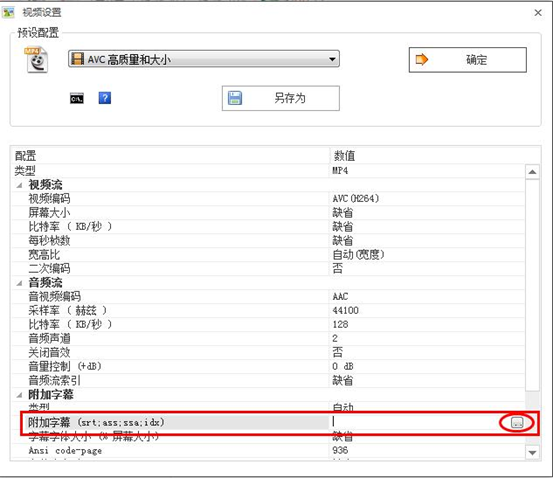Confirm settings with 确定 button
This screenshot has width=553, height=478.
click(468, 60)
